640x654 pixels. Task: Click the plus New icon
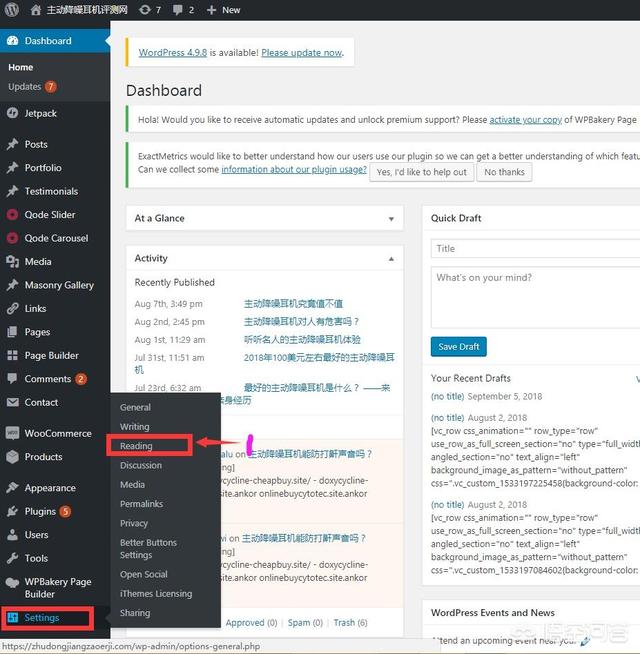(x=212, y=10)
